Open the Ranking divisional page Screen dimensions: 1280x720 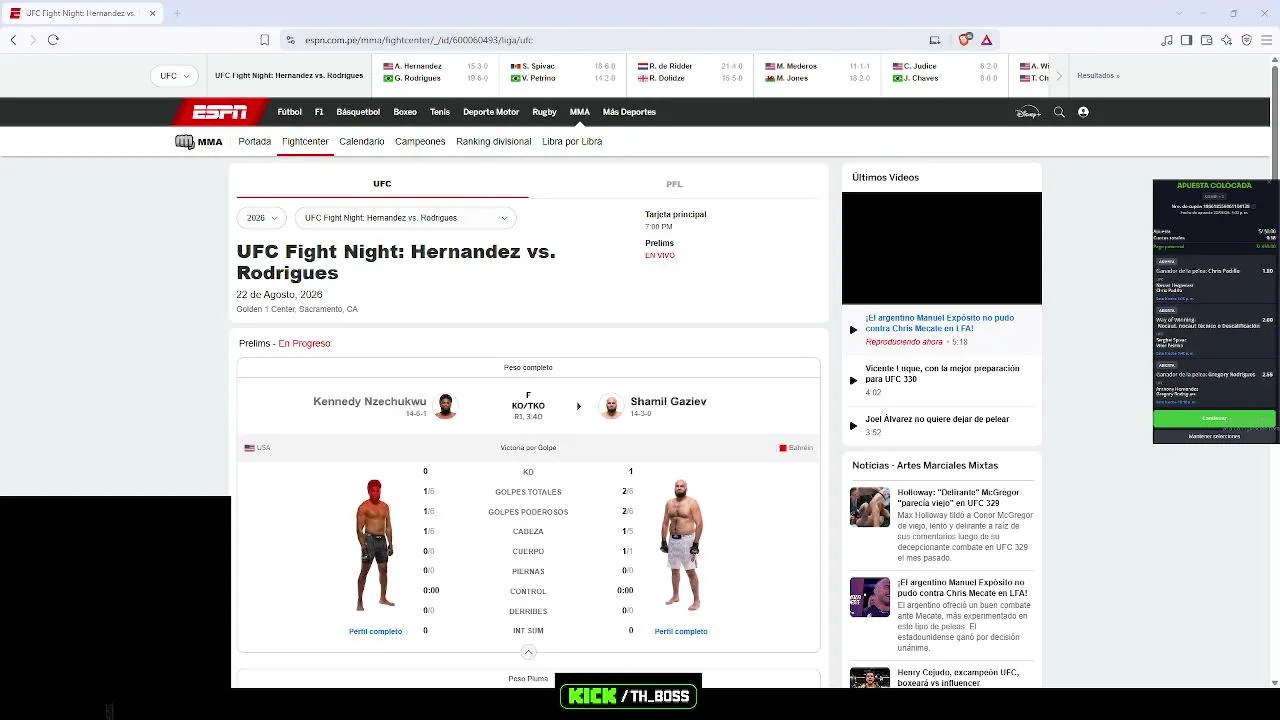pyautogui.click(x=494, y=142)
